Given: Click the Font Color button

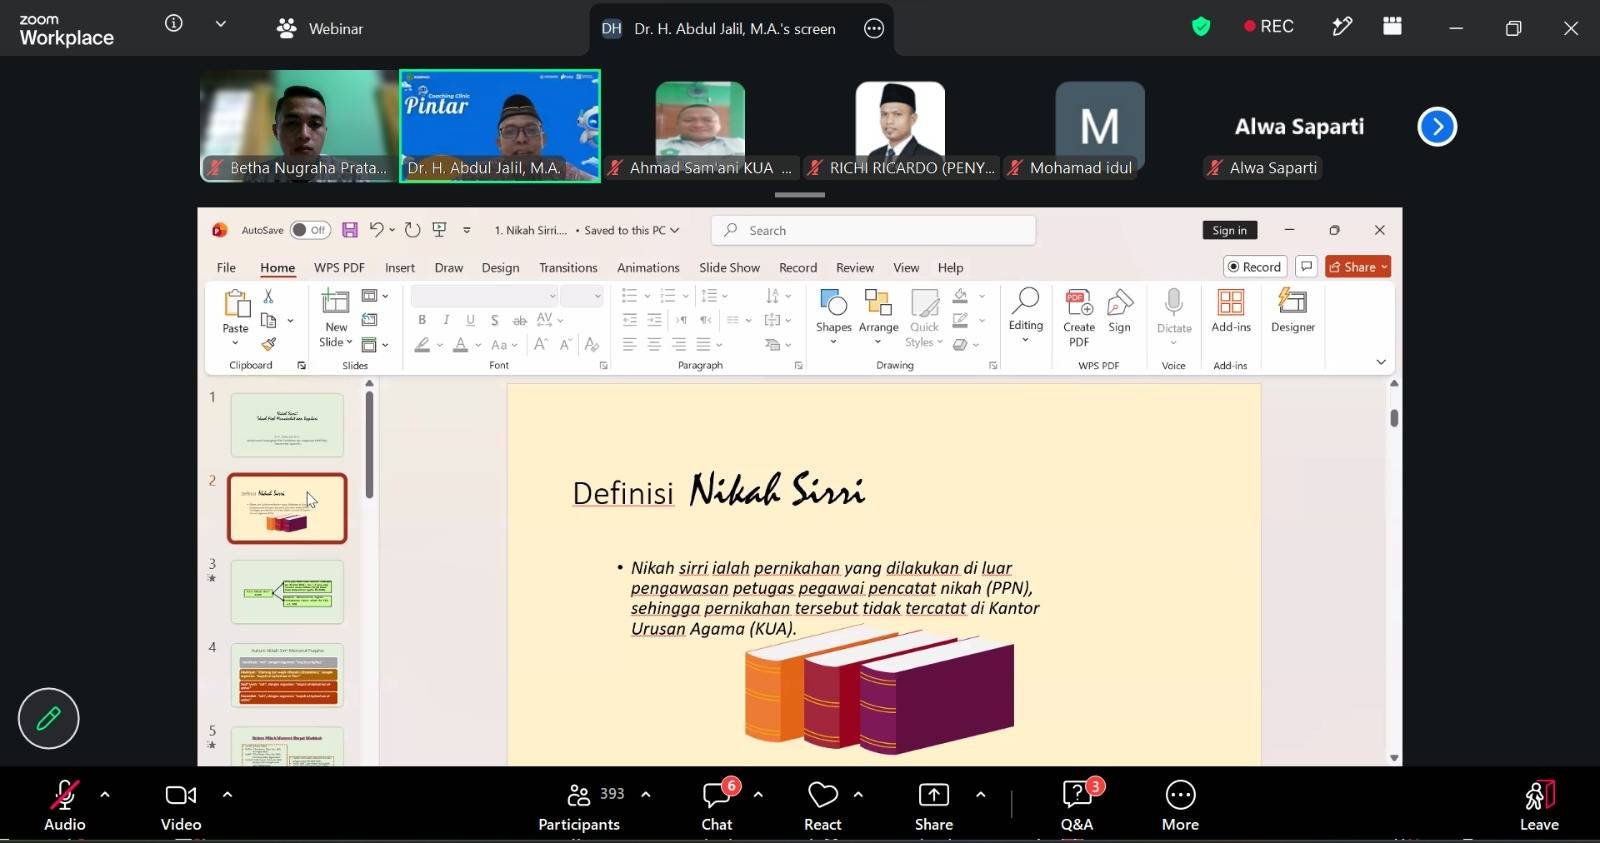Looking at the screenshot, I should coord(461,344).
